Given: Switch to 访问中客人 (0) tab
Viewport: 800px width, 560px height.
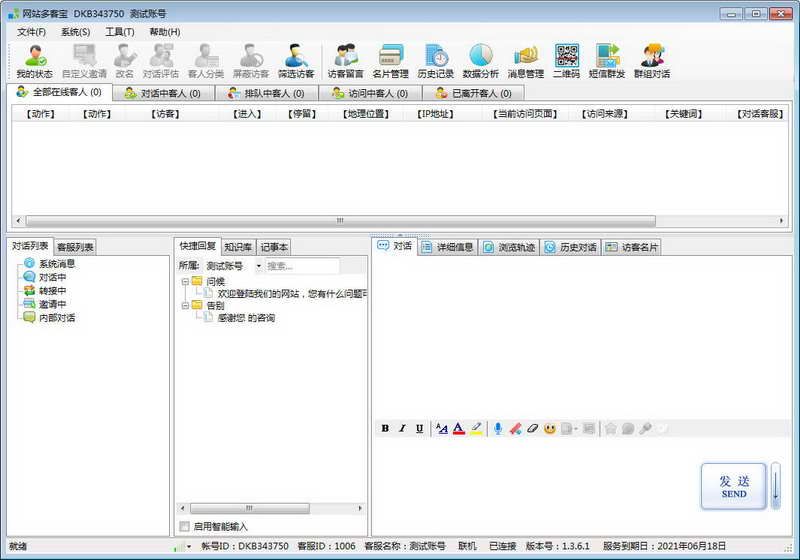Looking at the screenshot, I should [x=370, y=93].
